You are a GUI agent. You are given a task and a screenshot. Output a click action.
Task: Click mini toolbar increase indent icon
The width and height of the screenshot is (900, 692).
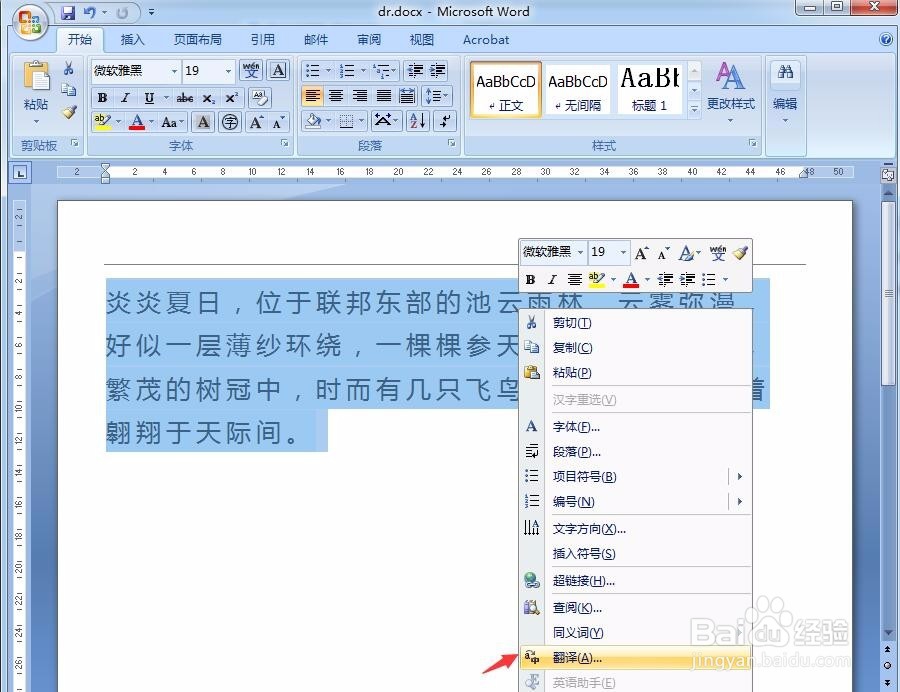[687, 279]
